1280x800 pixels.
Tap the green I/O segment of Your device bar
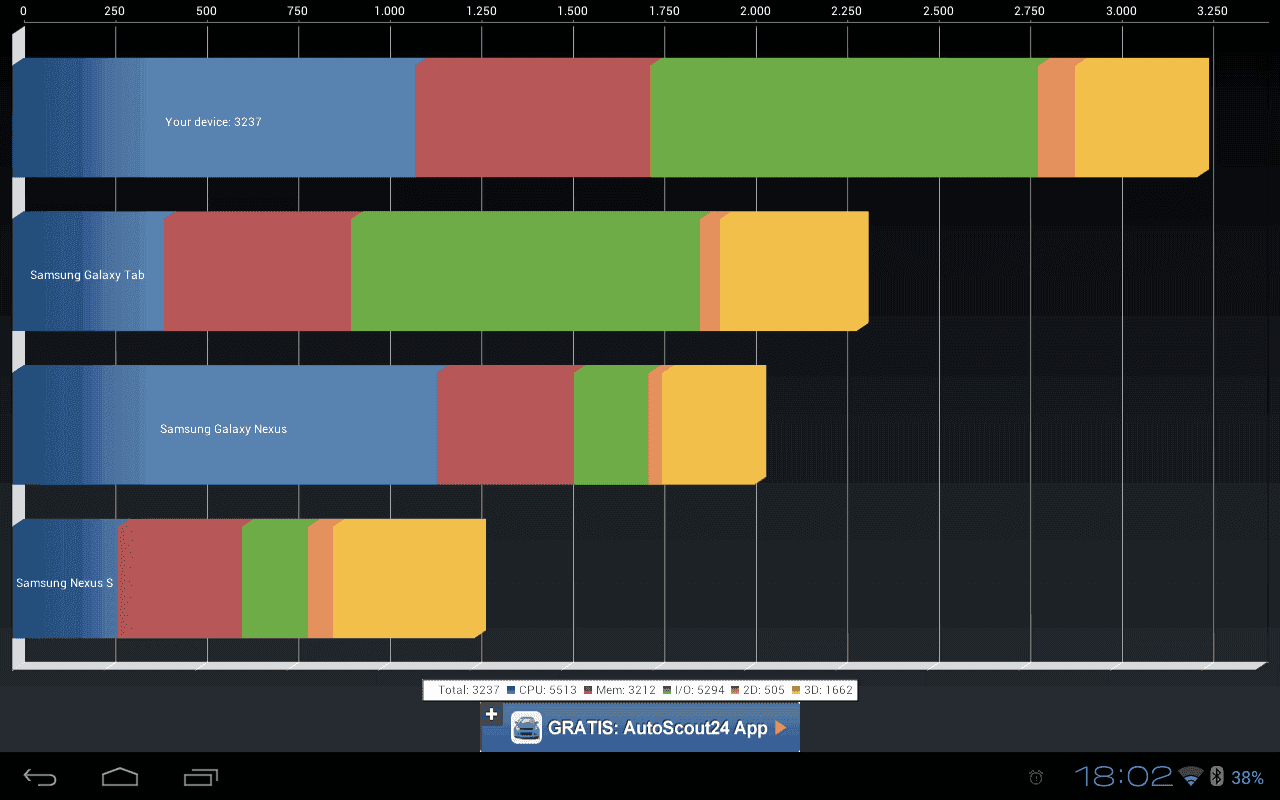(x=844, y=118)
